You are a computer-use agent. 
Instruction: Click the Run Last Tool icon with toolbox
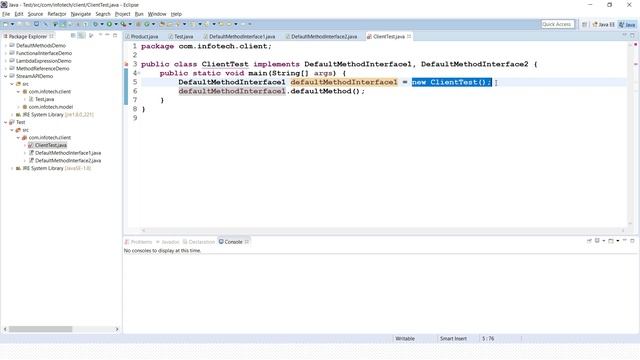pyautogui.click(x=123, y=24)
